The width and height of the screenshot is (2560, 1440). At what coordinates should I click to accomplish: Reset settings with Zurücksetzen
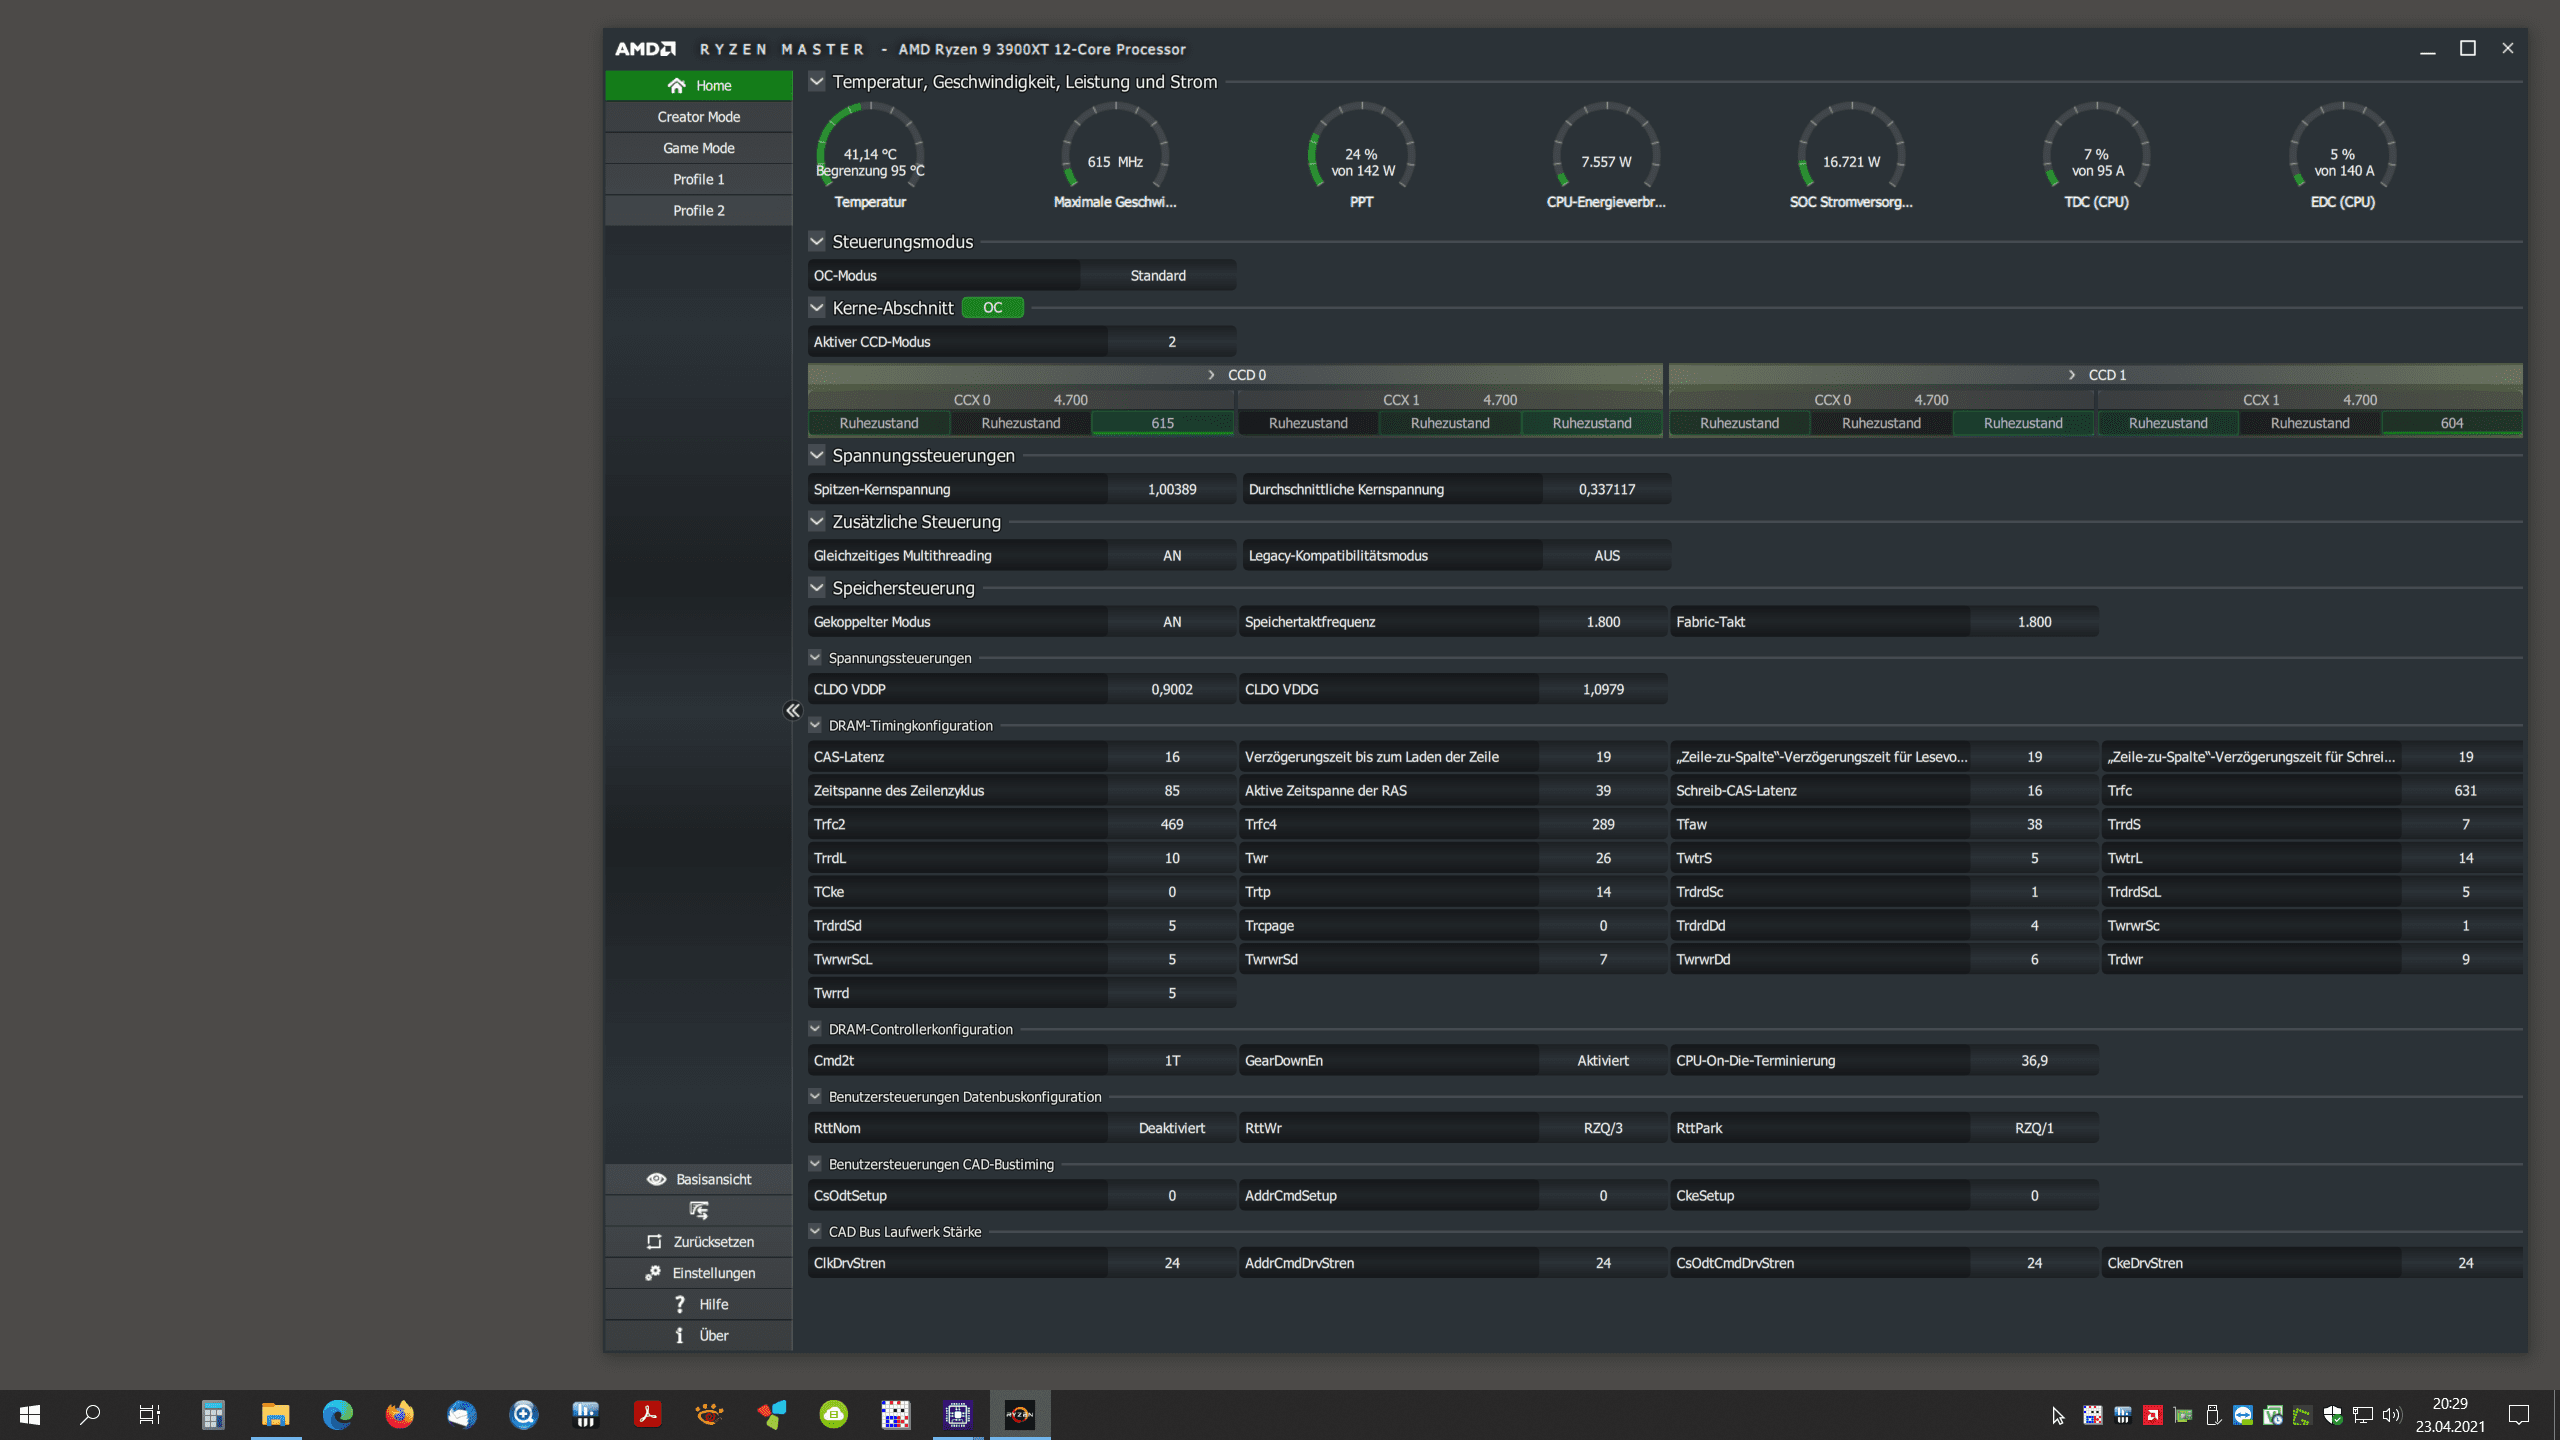tap(699, 1241)
